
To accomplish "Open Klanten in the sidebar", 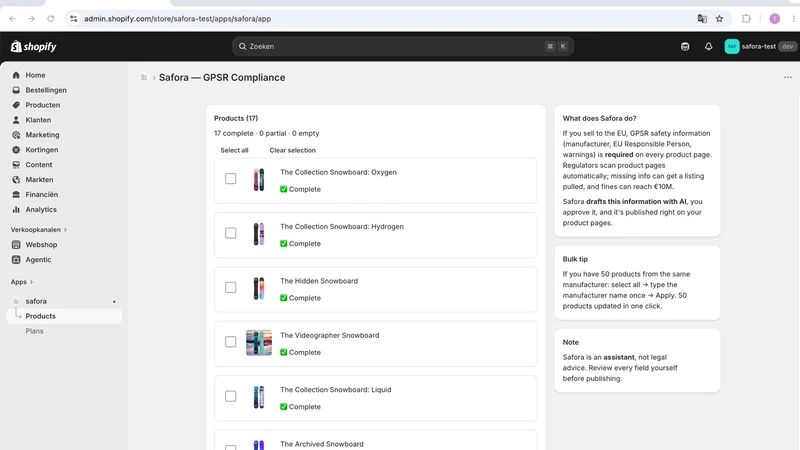I will point(38,120).
